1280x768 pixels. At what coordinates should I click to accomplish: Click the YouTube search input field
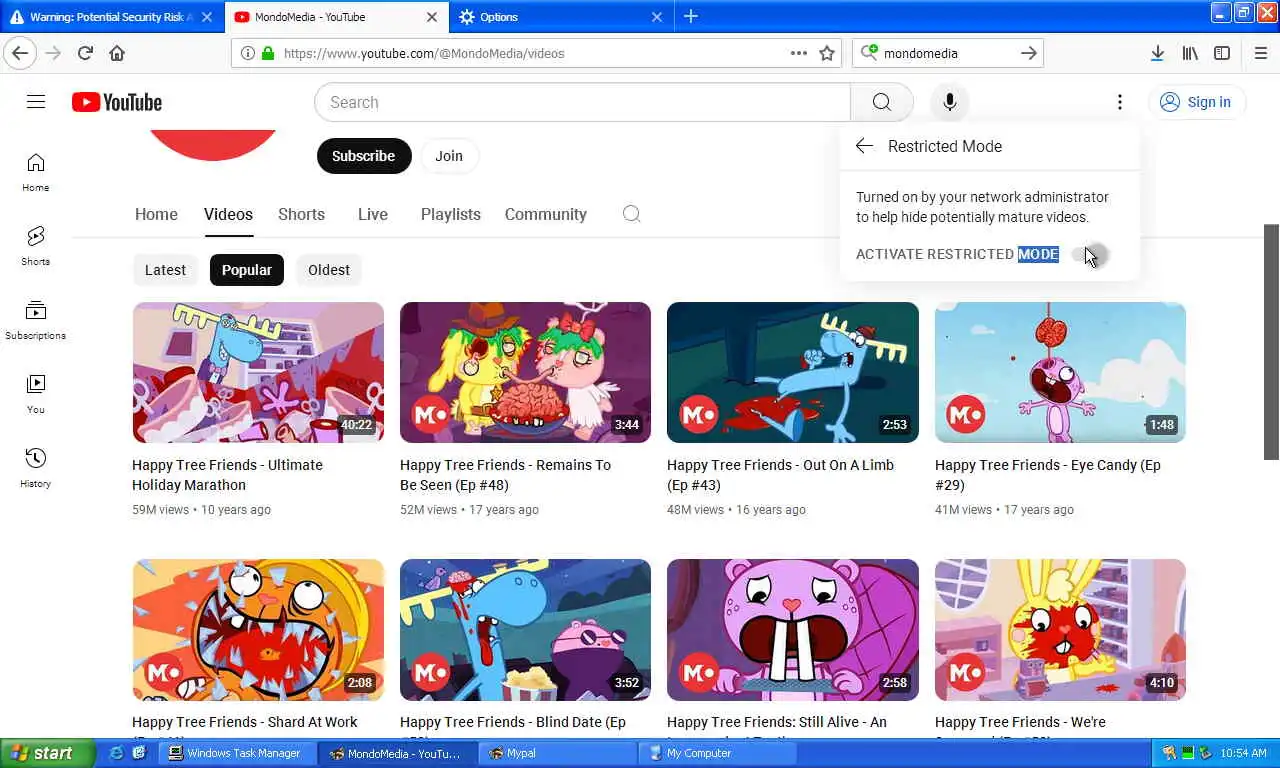pyautogui.click(x=582, y=102)
